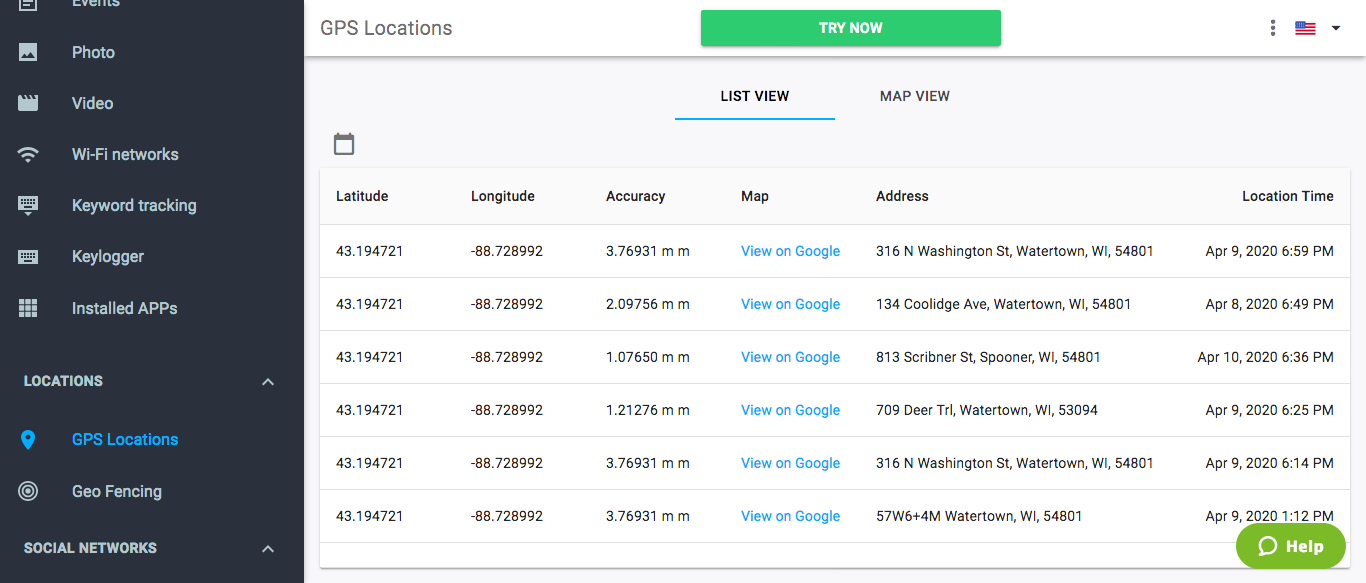Screen dimensions: 1366x583
Task: Click the Wi-Fi networks icon
Action: click(28, 154)
